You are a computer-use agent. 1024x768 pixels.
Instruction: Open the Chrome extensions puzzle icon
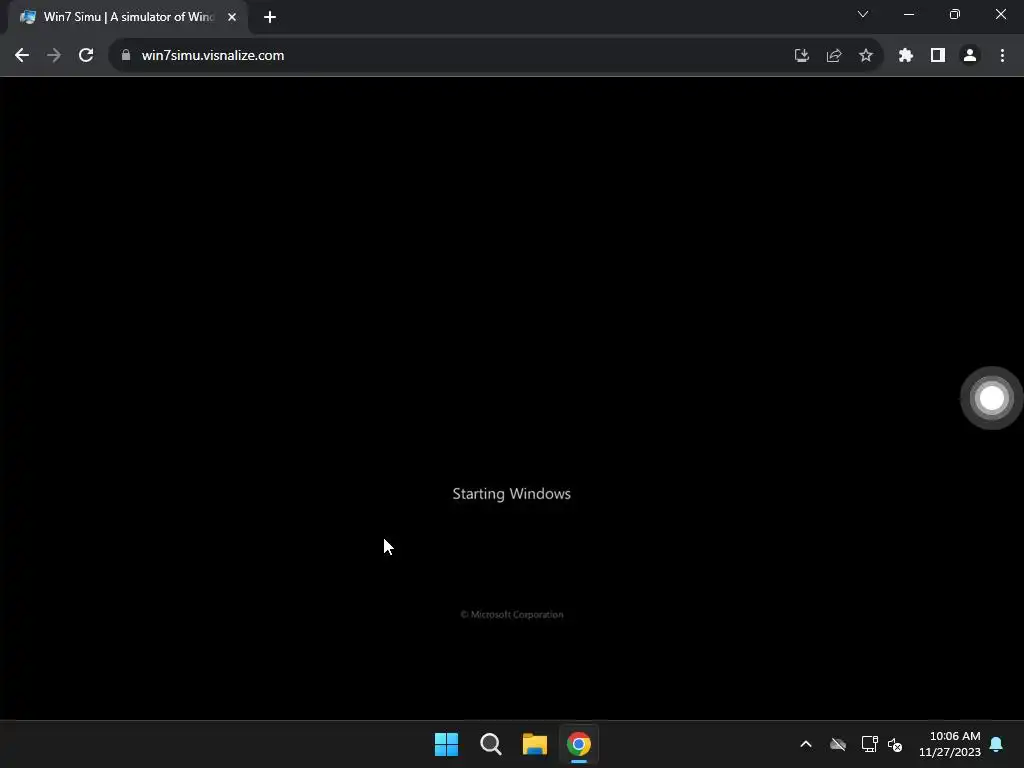click(906, 56)
